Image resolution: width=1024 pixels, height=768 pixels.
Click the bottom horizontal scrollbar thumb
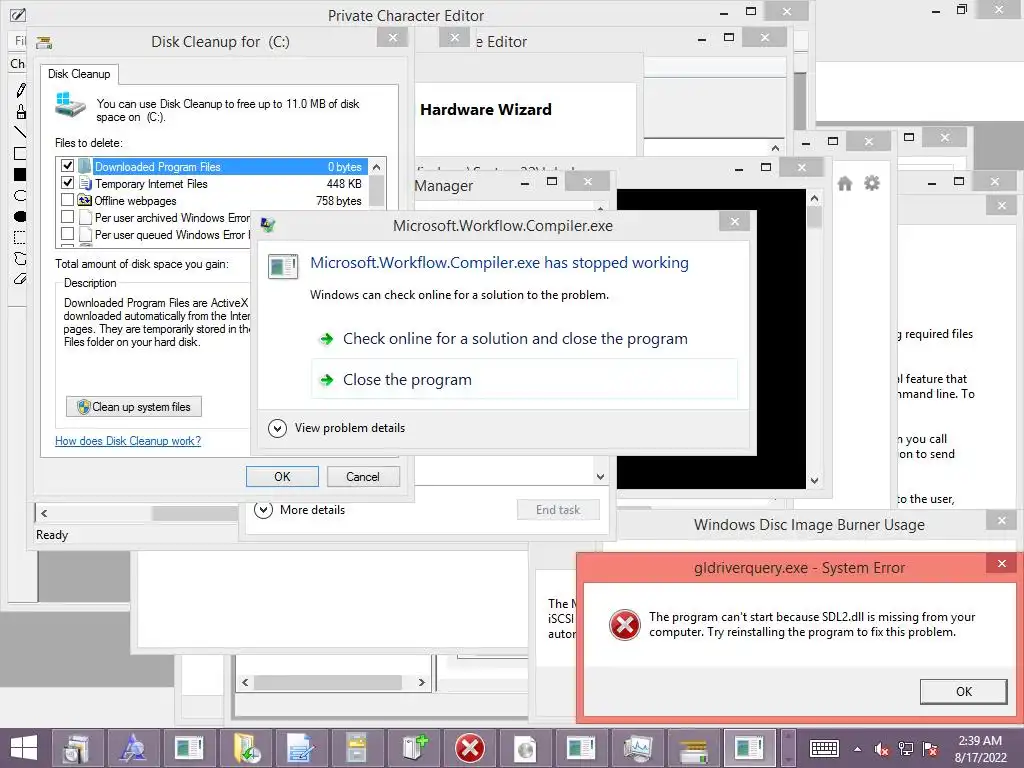click(x=327, y=682)
